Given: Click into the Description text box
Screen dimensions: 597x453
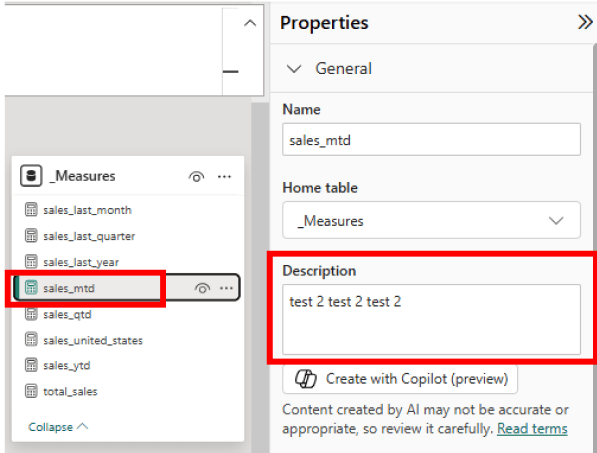Looking at the screenshot, I should pos(431,319).
